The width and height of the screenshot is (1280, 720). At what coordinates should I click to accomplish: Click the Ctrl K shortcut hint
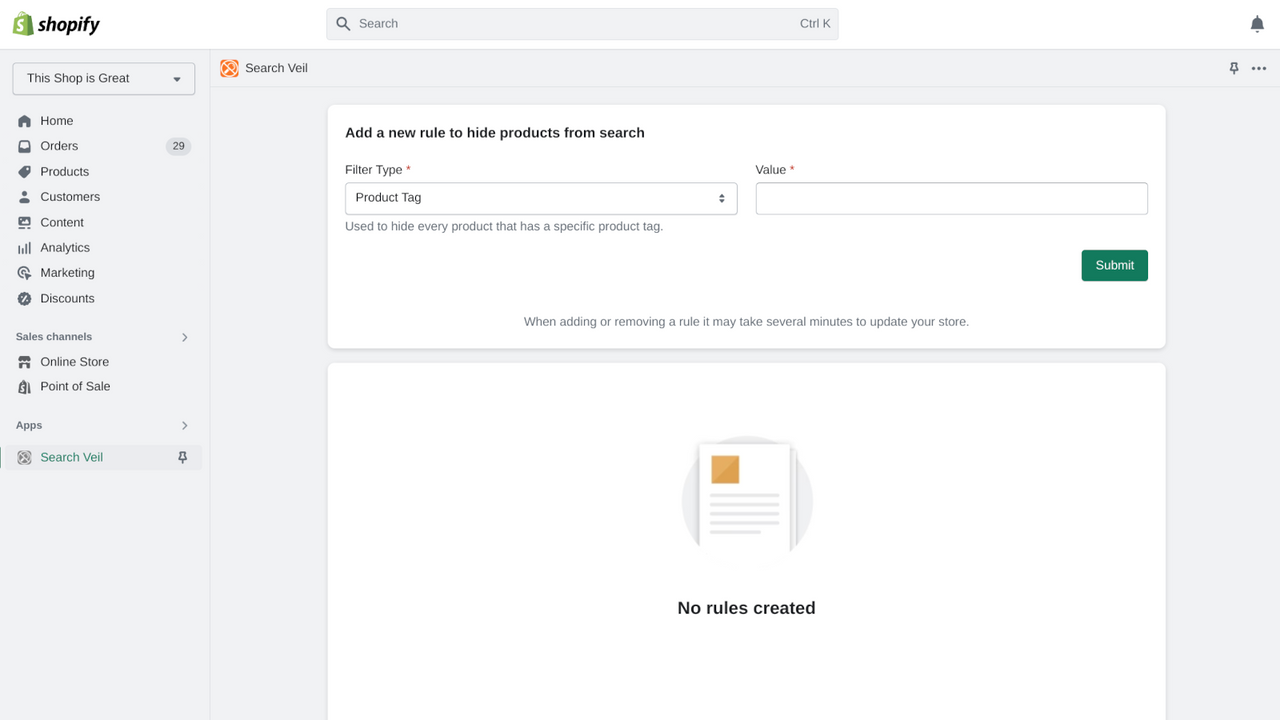click(815, 24)
